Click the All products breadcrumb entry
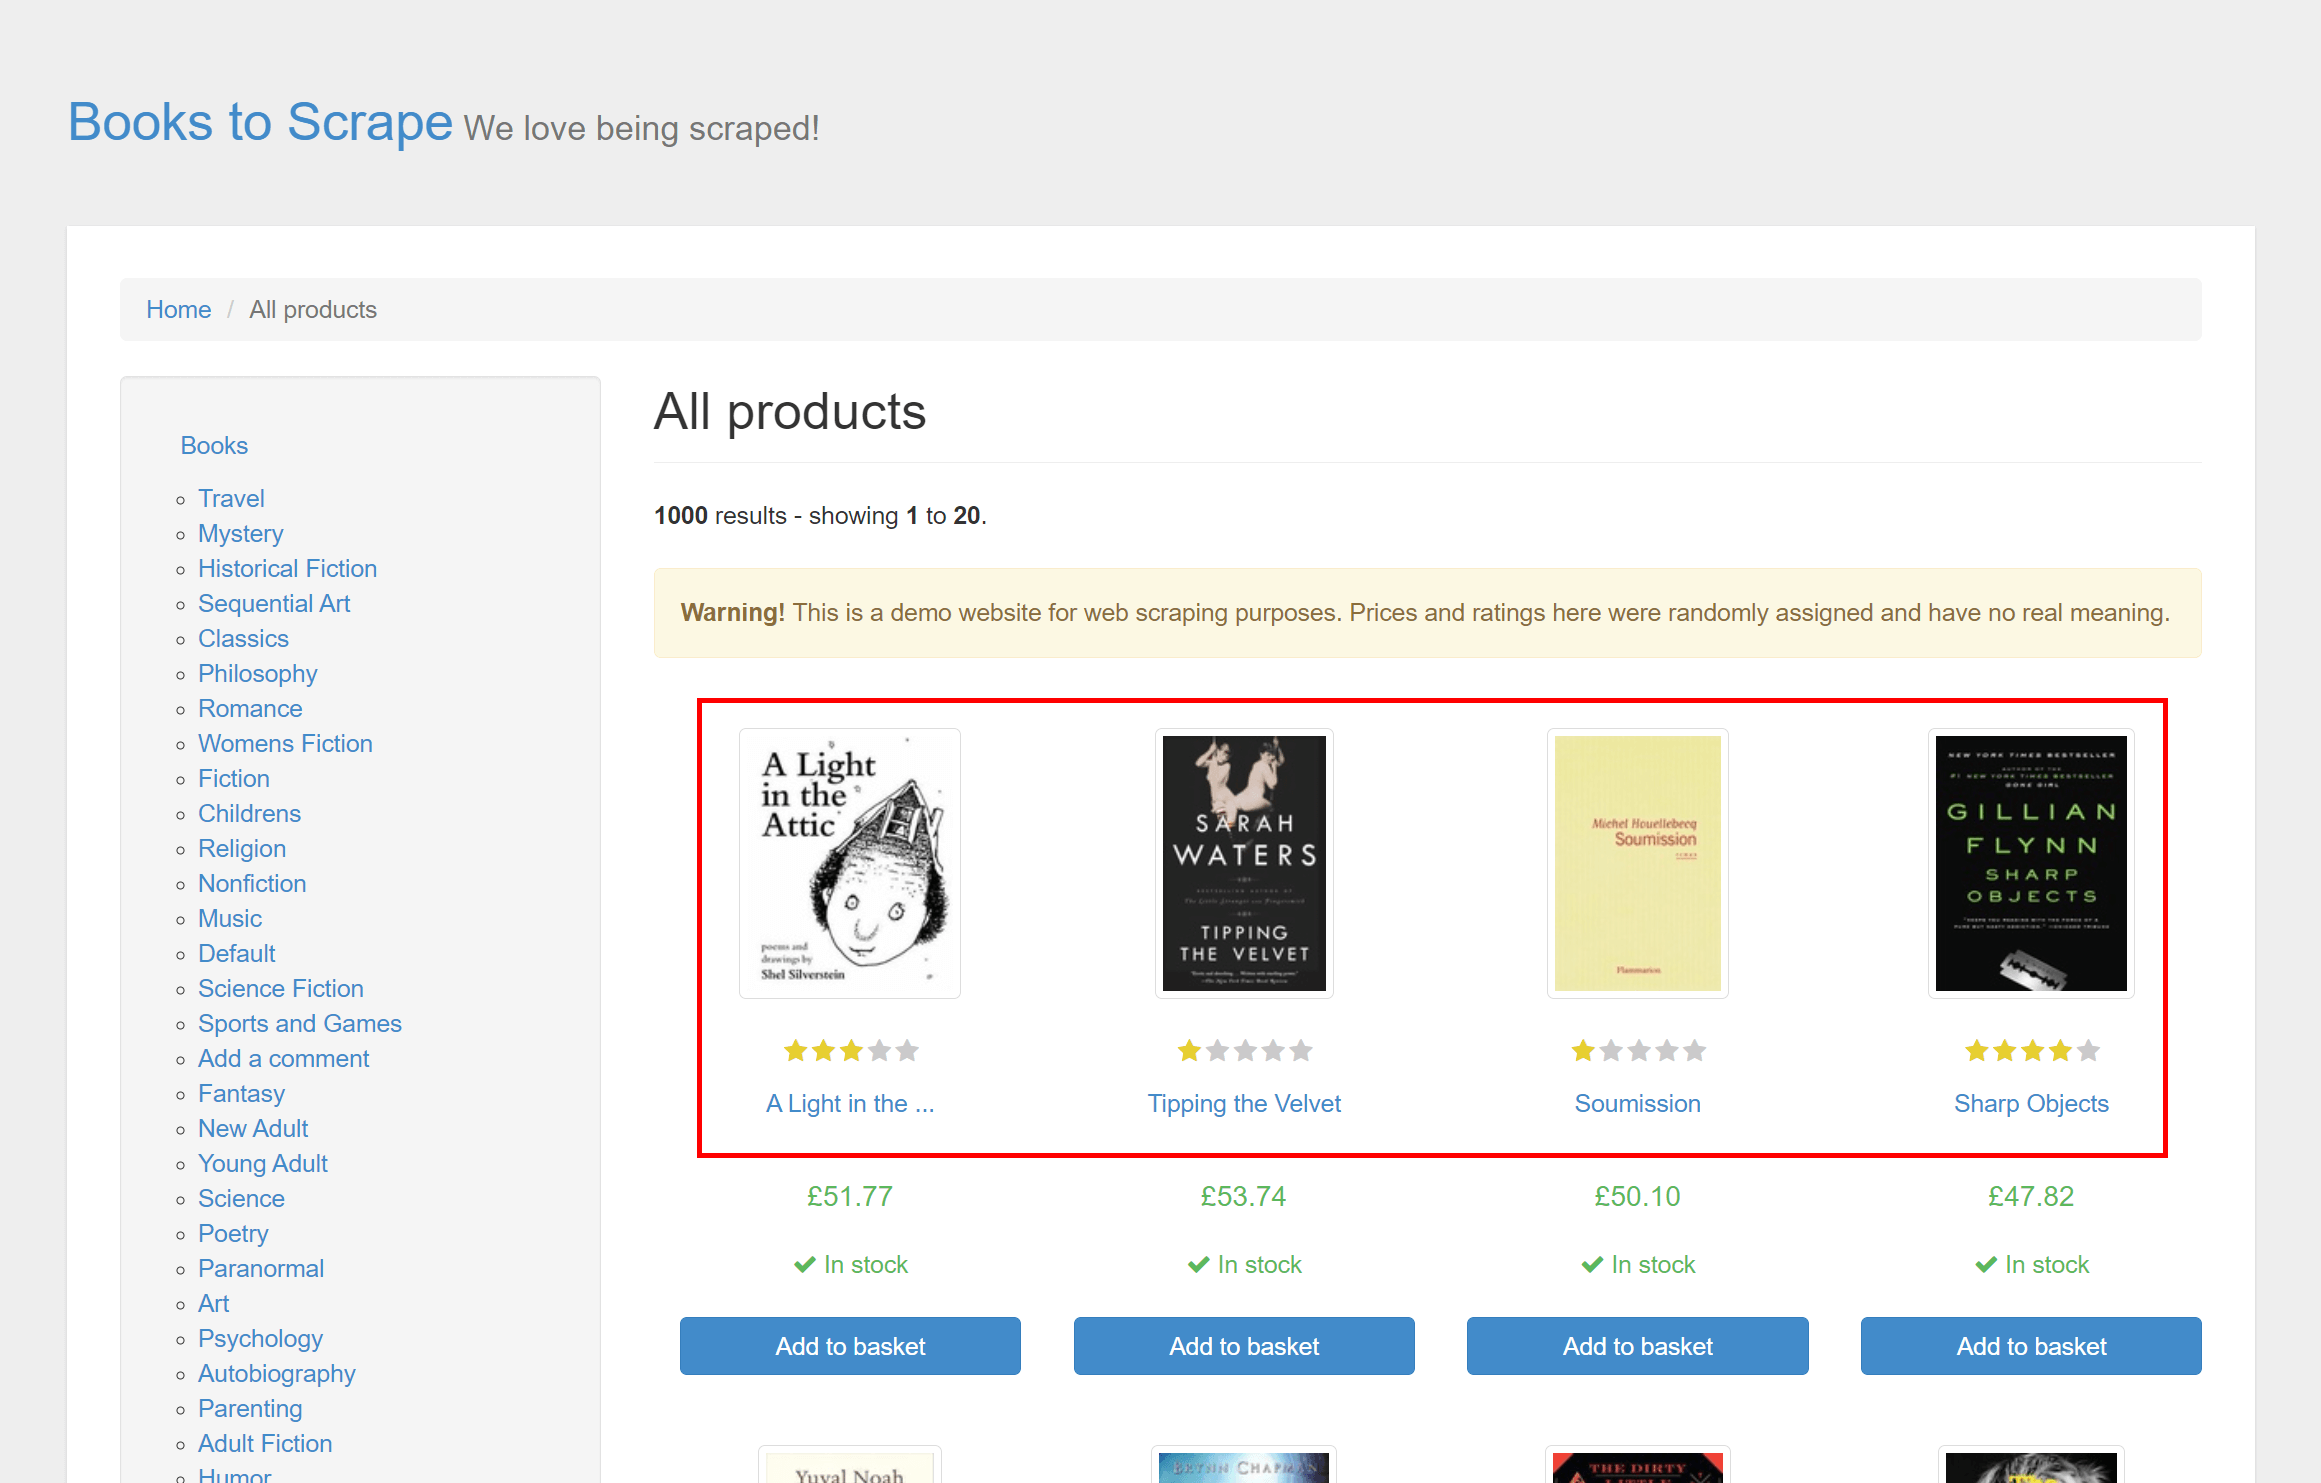 coord(313,309)
